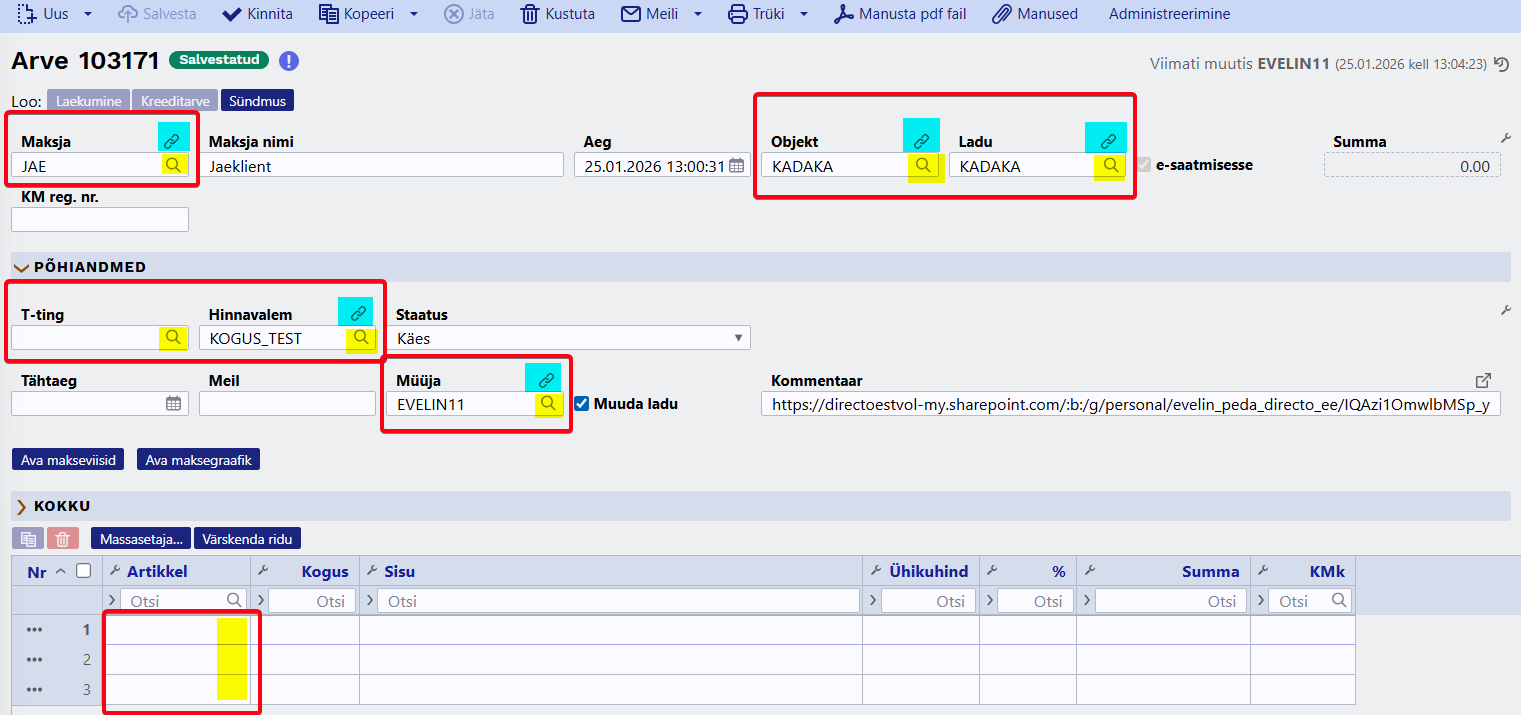Collapse the PÕHIANDMED section
The height and width of the screenshot is (715, 1521).
click(21, 267)
